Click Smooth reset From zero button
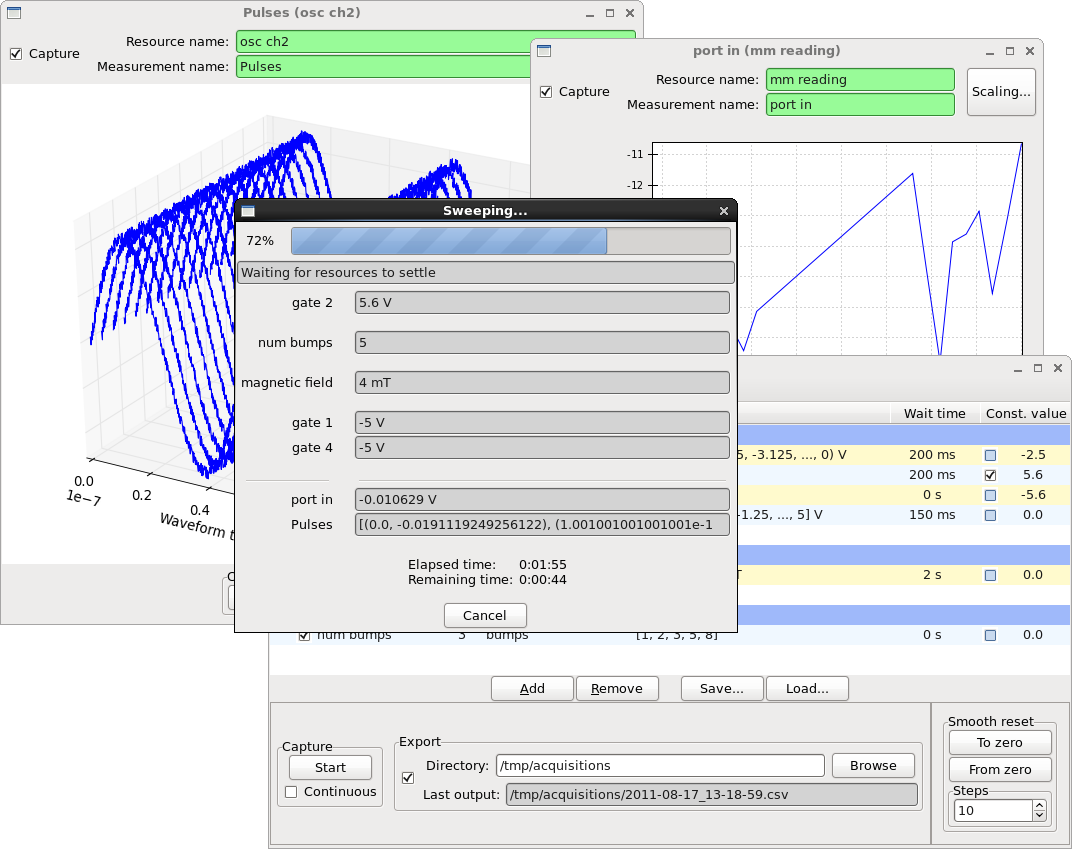 click(1000, 770)
